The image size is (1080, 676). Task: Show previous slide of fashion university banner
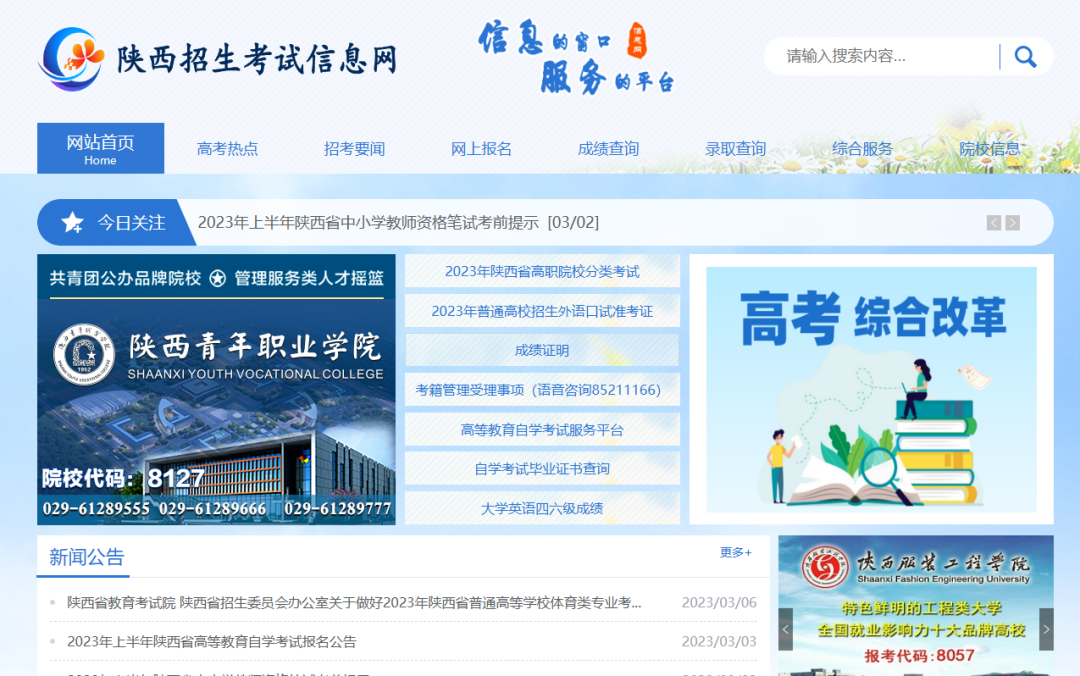pos(786,630)
